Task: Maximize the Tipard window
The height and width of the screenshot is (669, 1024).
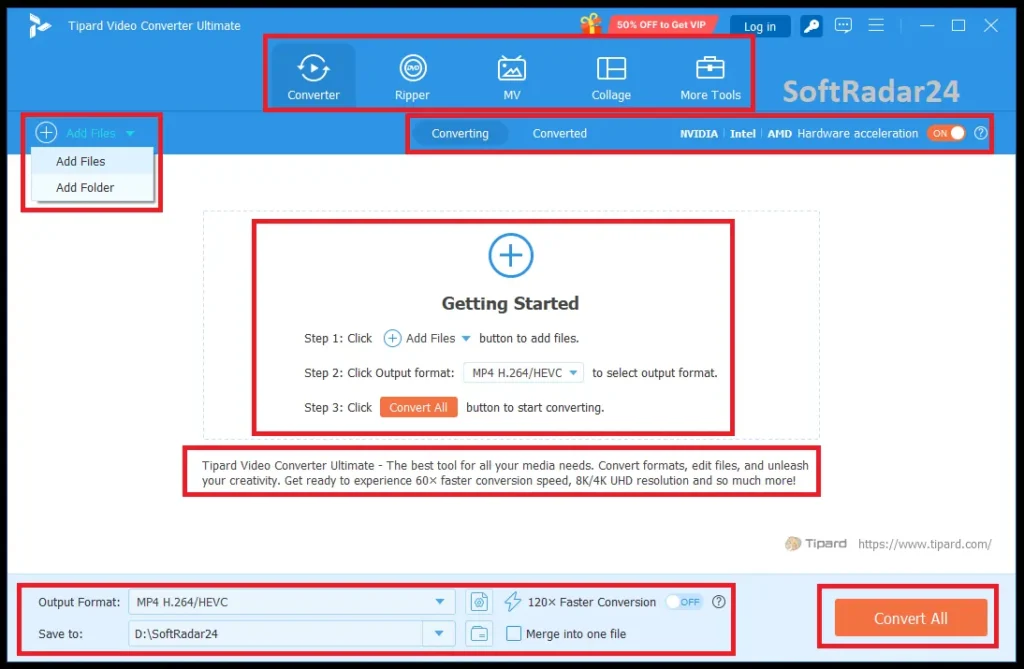Action: pos(958,25)
